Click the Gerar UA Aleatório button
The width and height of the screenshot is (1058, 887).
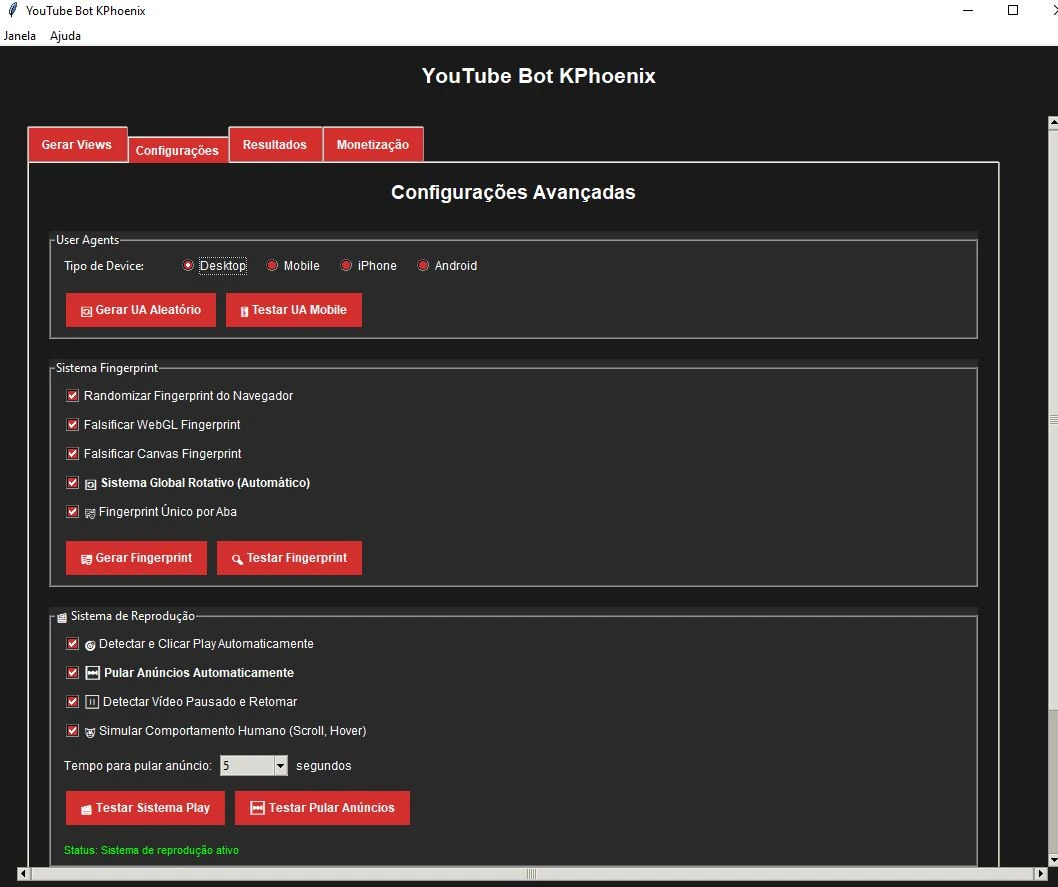(x=141, y=310)
